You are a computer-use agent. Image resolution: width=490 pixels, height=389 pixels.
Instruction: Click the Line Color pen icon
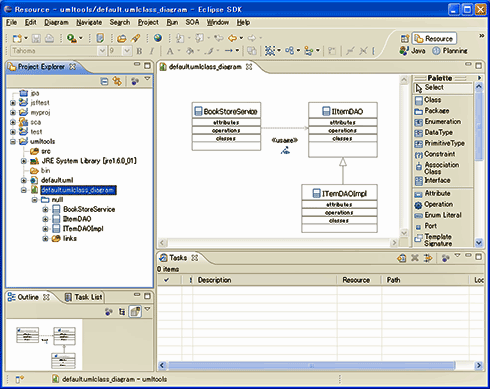click(210, 51)
